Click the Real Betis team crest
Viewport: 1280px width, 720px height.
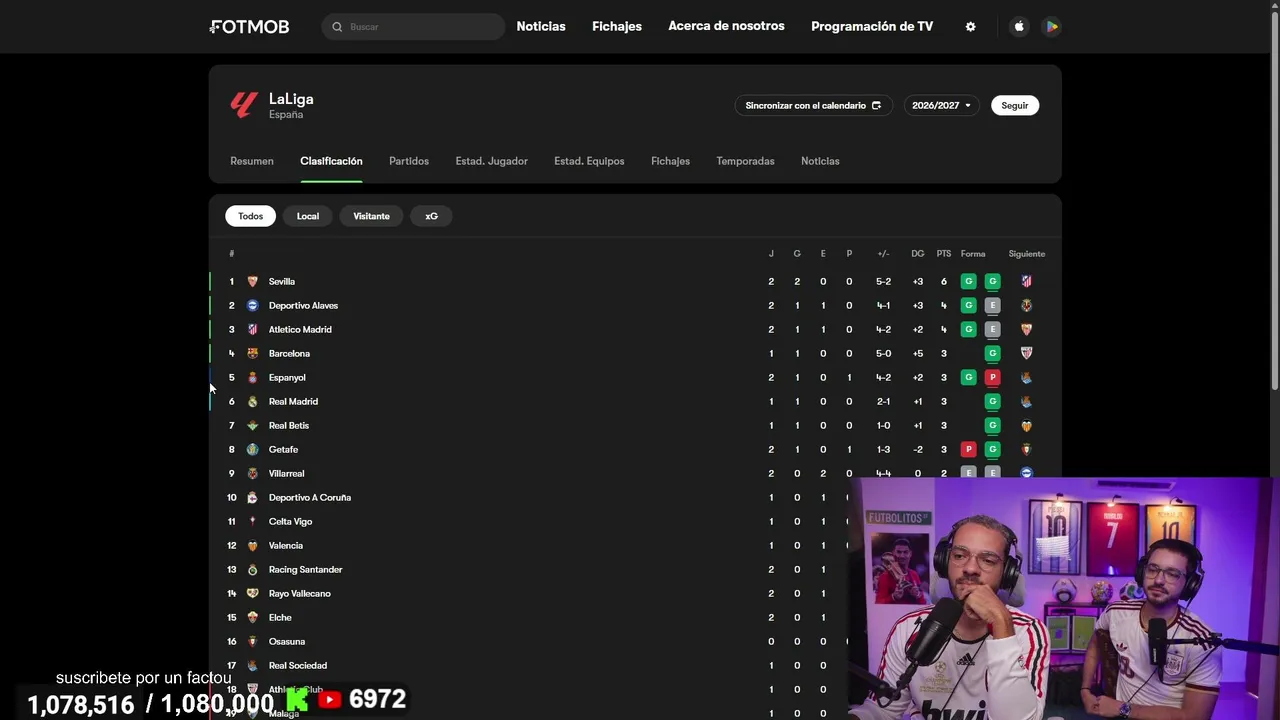(x=252, y=425)
